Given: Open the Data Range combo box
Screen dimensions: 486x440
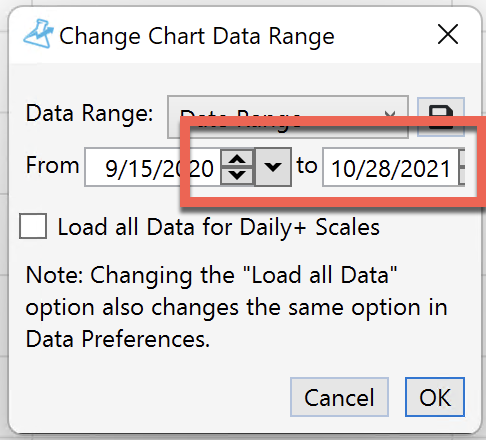Looking at the screenshot, I should coord(288,117).
